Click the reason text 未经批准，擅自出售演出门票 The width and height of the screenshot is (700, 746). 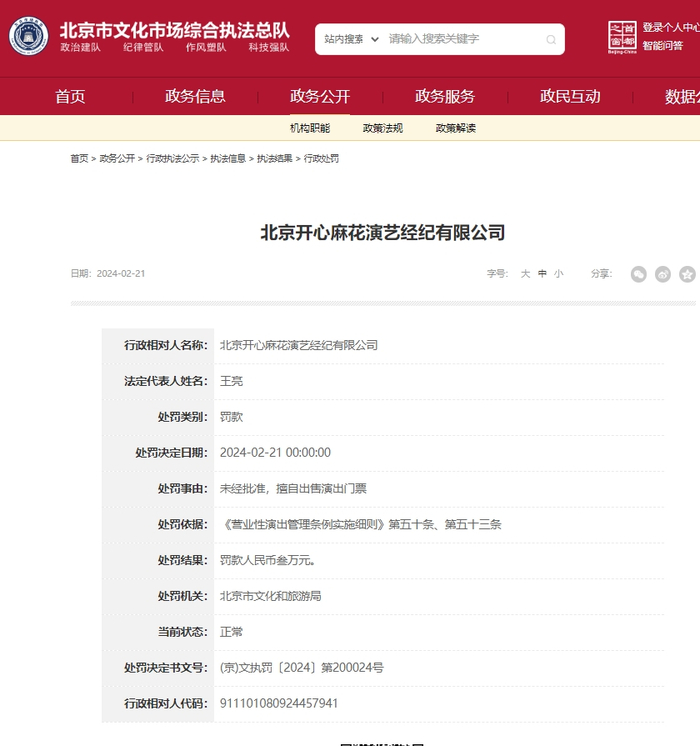(x=293, y=489)
